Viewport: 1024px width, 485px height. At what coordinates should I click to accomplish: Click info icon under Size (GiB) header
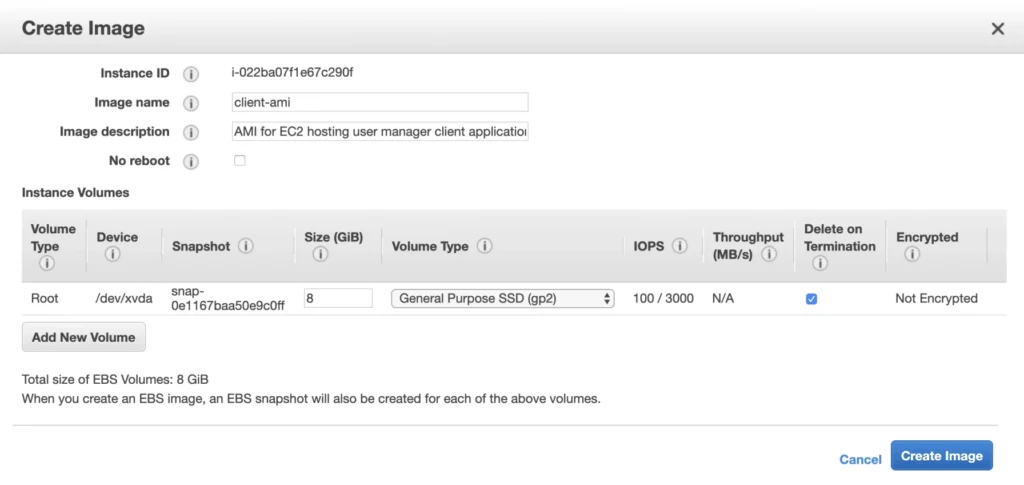[320, 255]
